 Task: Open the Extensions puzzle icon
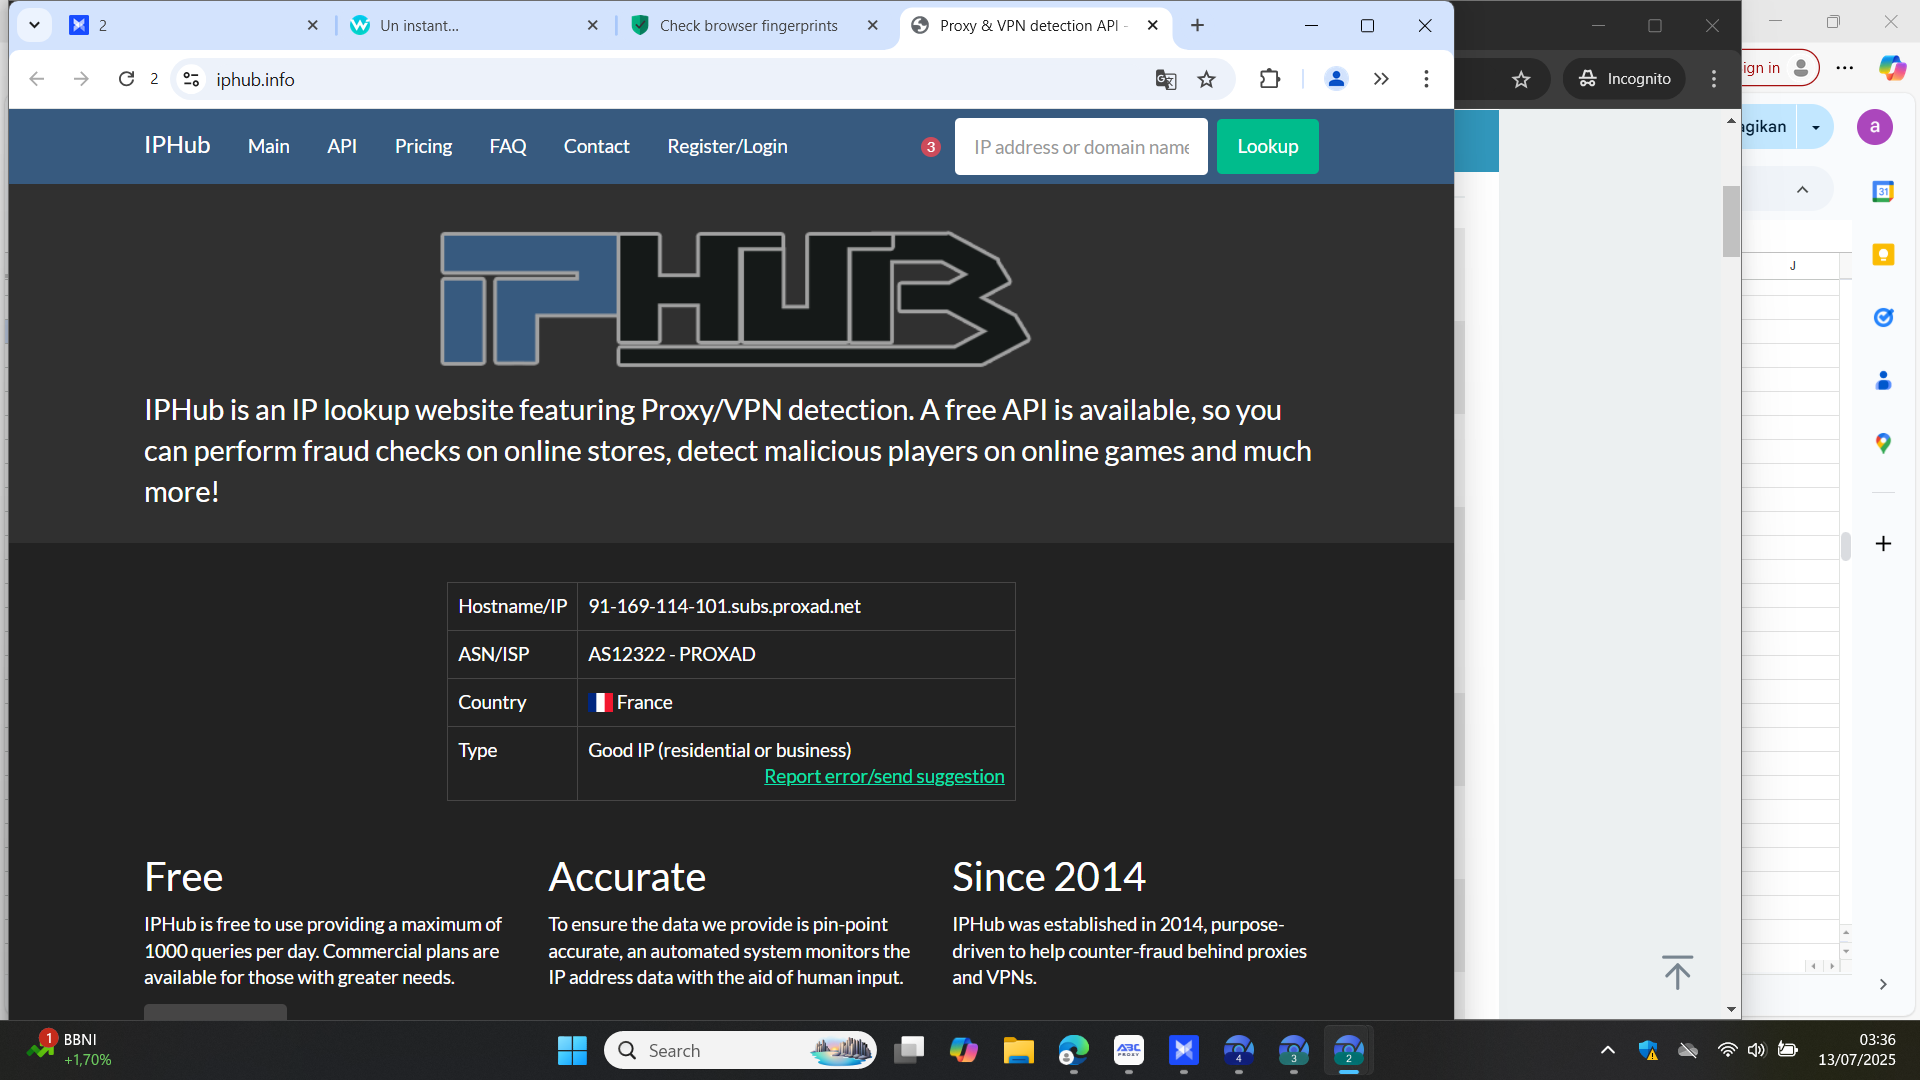pyautogui.click(x=1269, y=79)
